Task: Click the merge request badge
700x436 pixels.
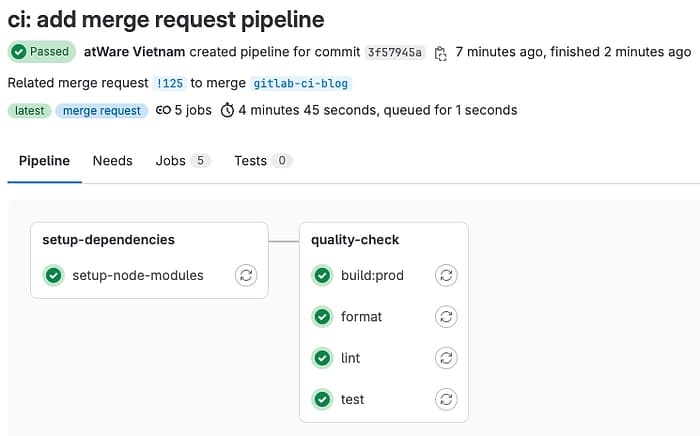Action: (x=101, y=110)
